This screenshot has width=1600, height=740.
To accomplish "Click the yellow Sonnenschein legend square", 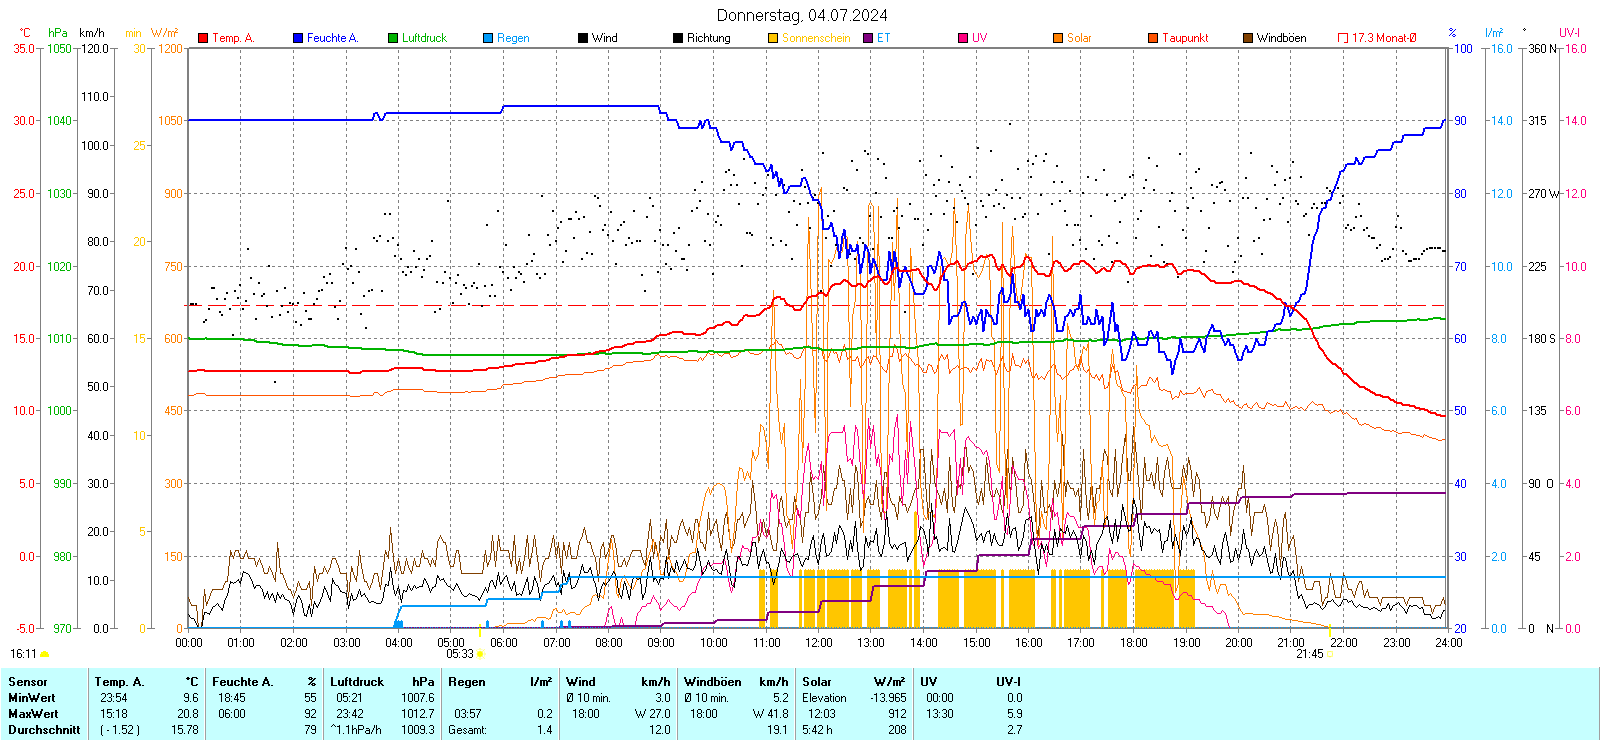I will (773, 38).
